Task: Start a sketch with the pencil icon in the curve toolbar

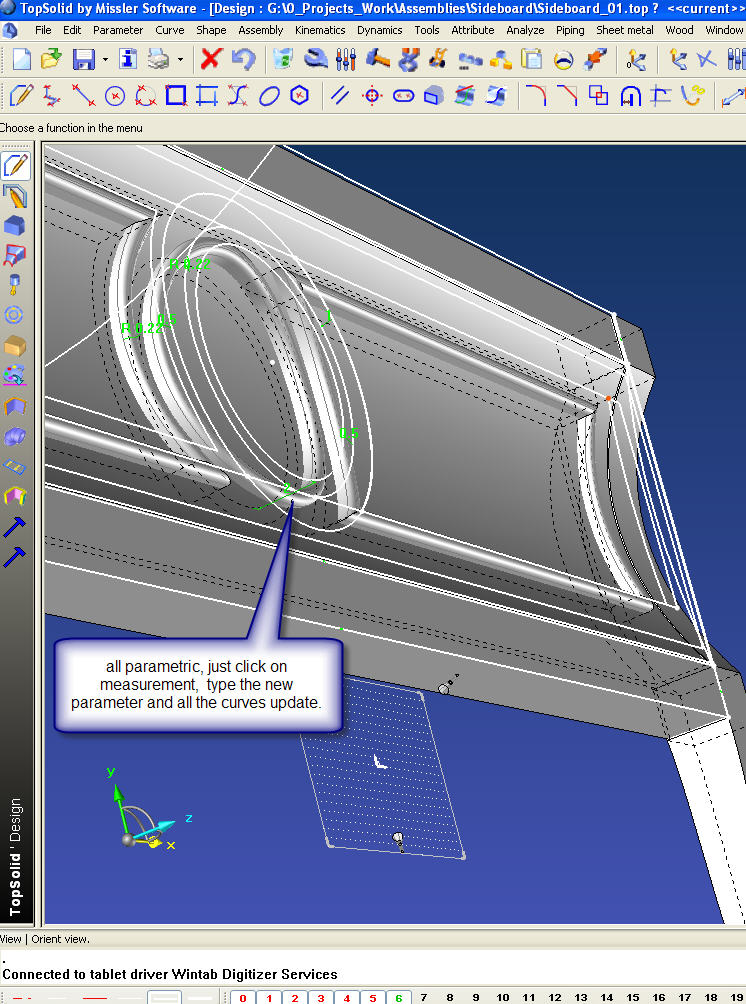Action: [21, 96]
